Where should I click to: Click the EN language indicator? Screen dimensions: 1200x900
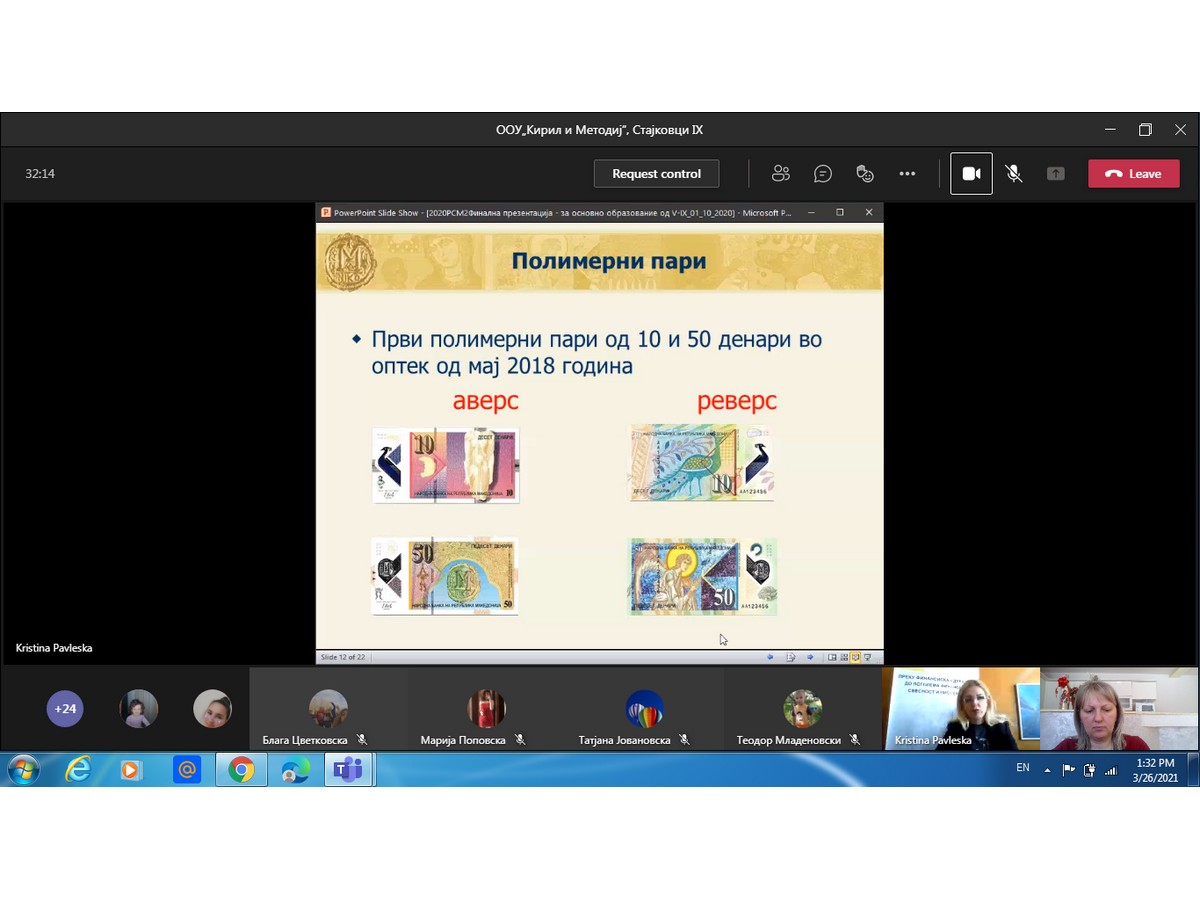point(1022,768)
